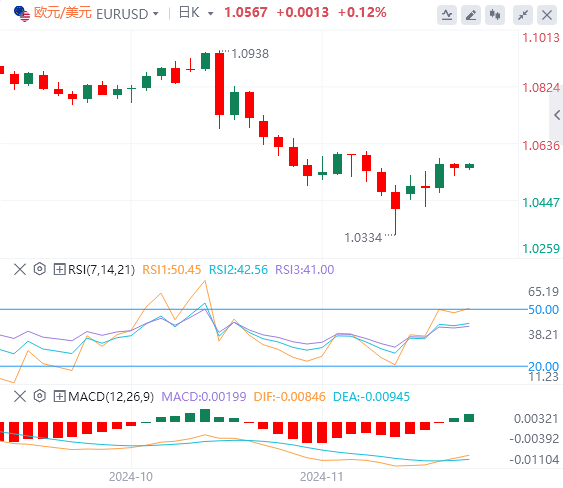This screenshot has width=563, height=488.
Task: Click the 1.0334 low price marker
Action: pos(363,238)
